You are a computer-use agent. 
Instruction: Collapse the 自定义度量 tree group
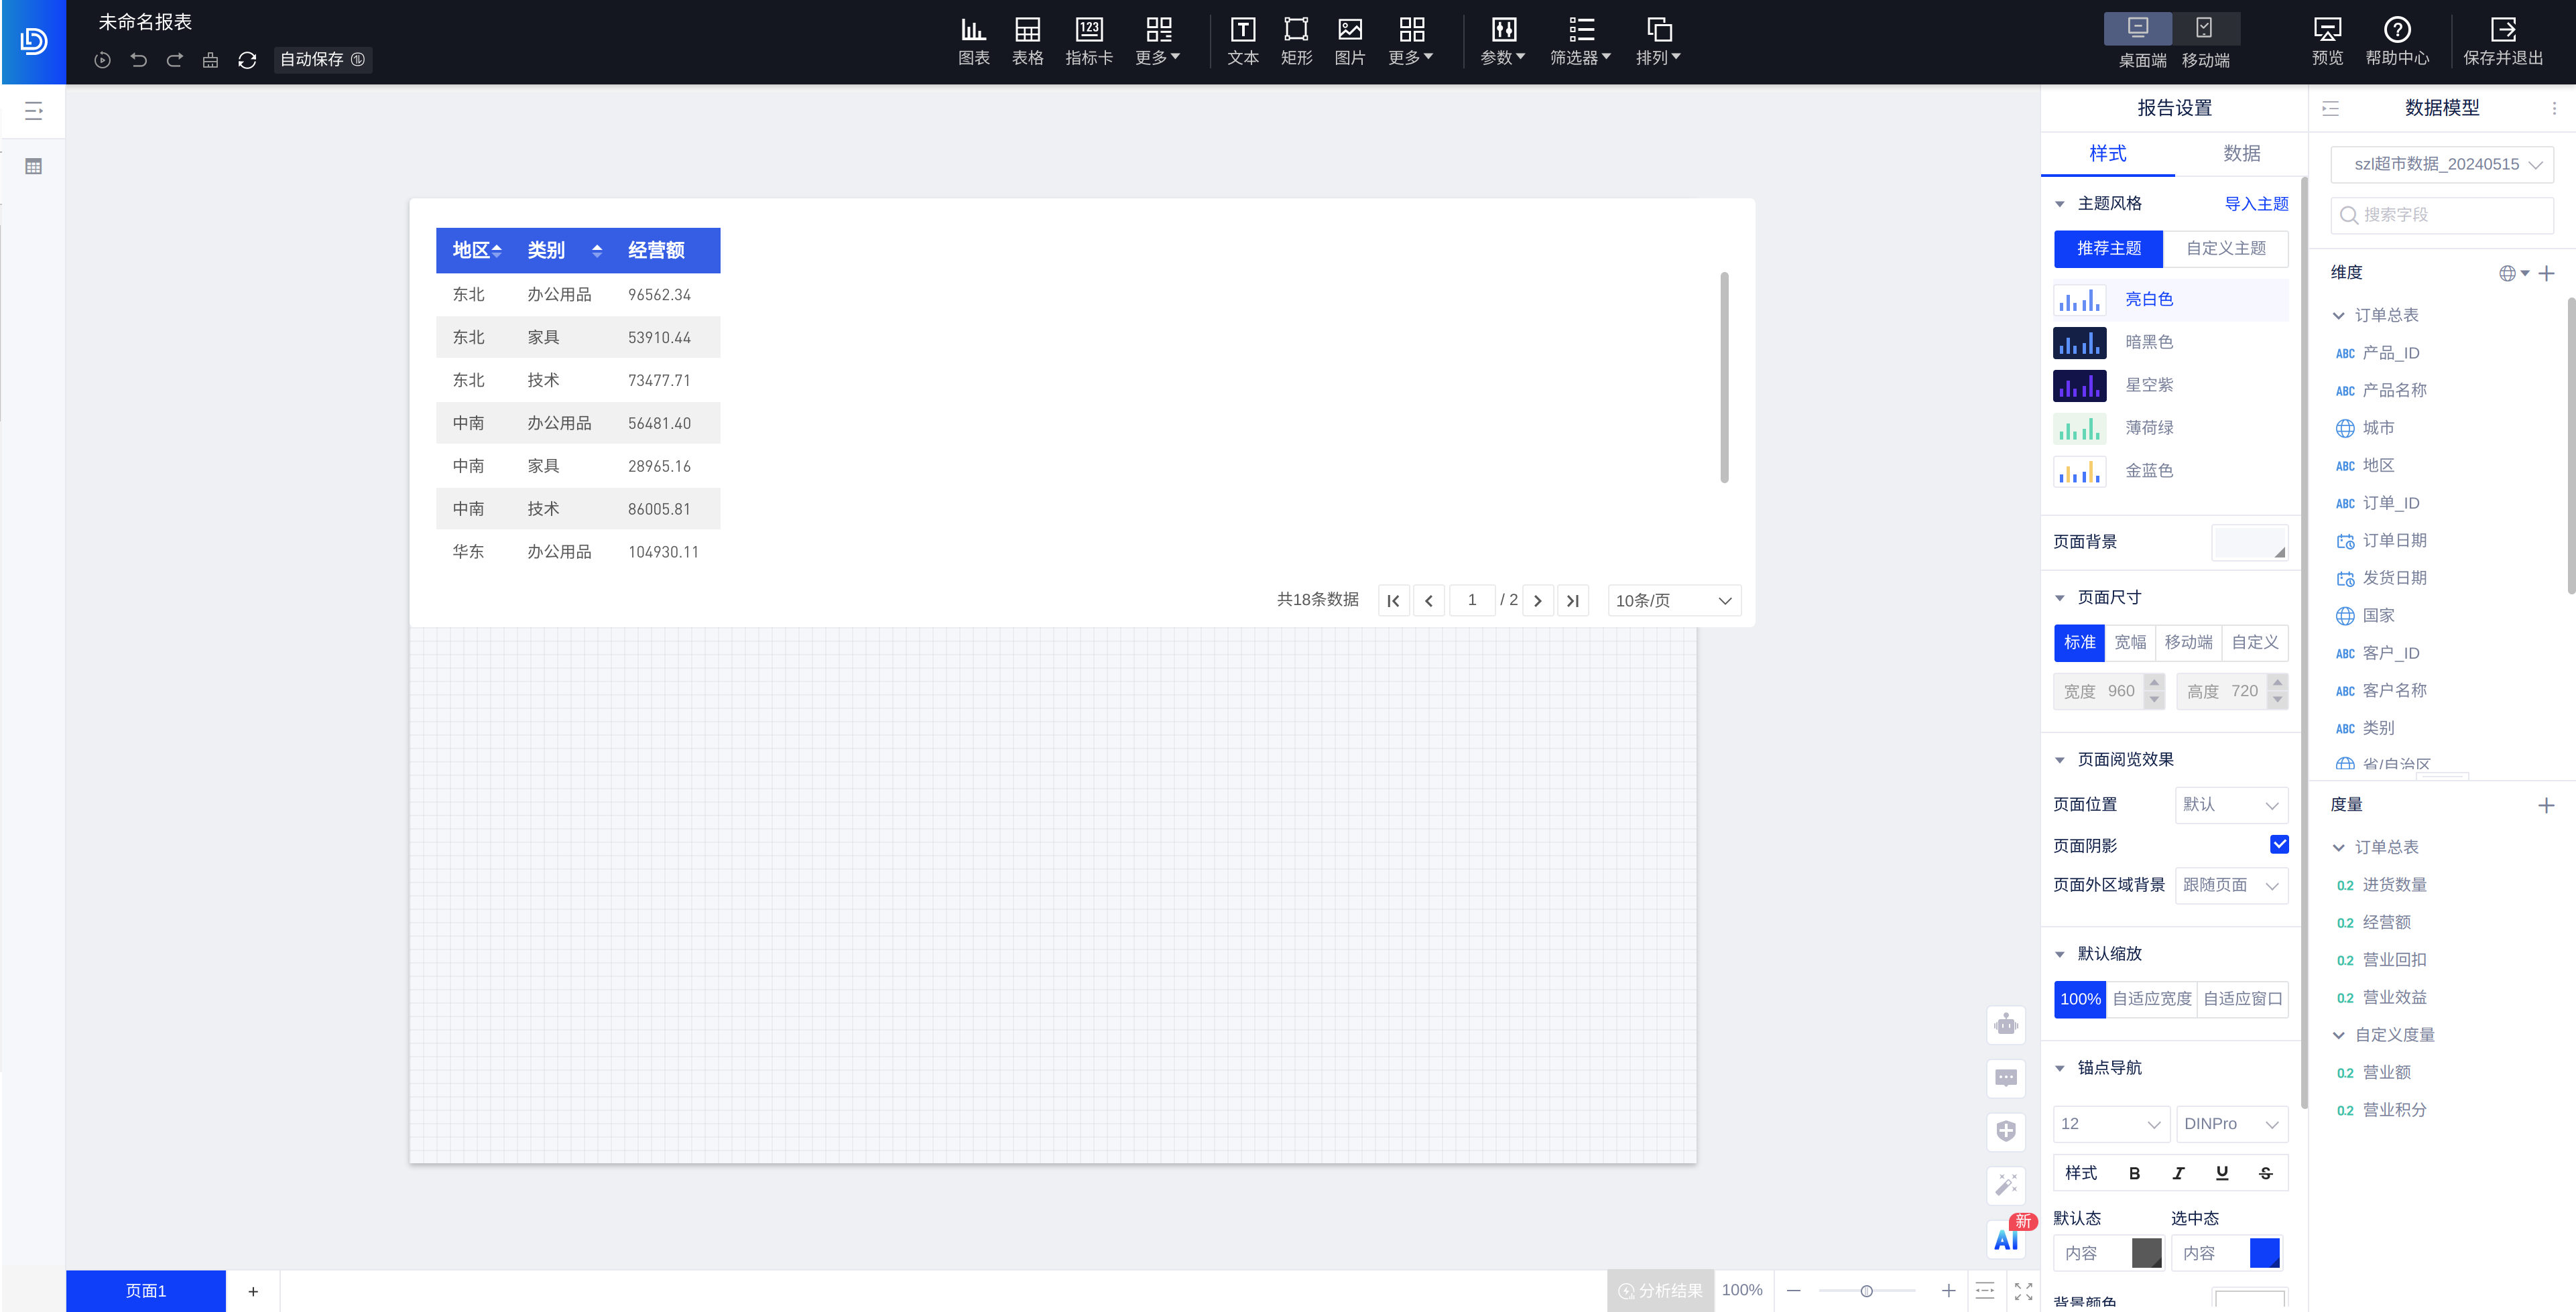(2338, 1035)
